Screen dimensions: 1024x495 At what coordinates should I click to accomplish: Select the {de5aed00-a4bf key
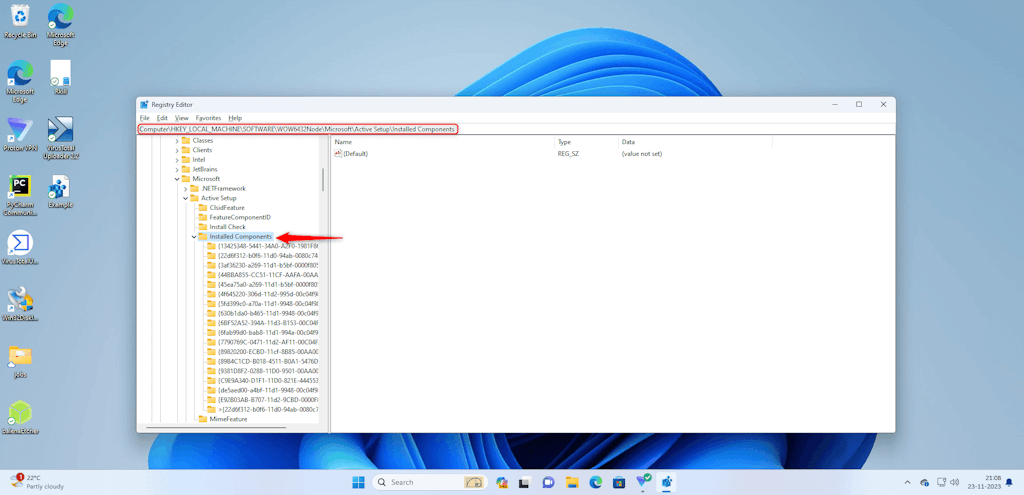[x=268, y=390]
